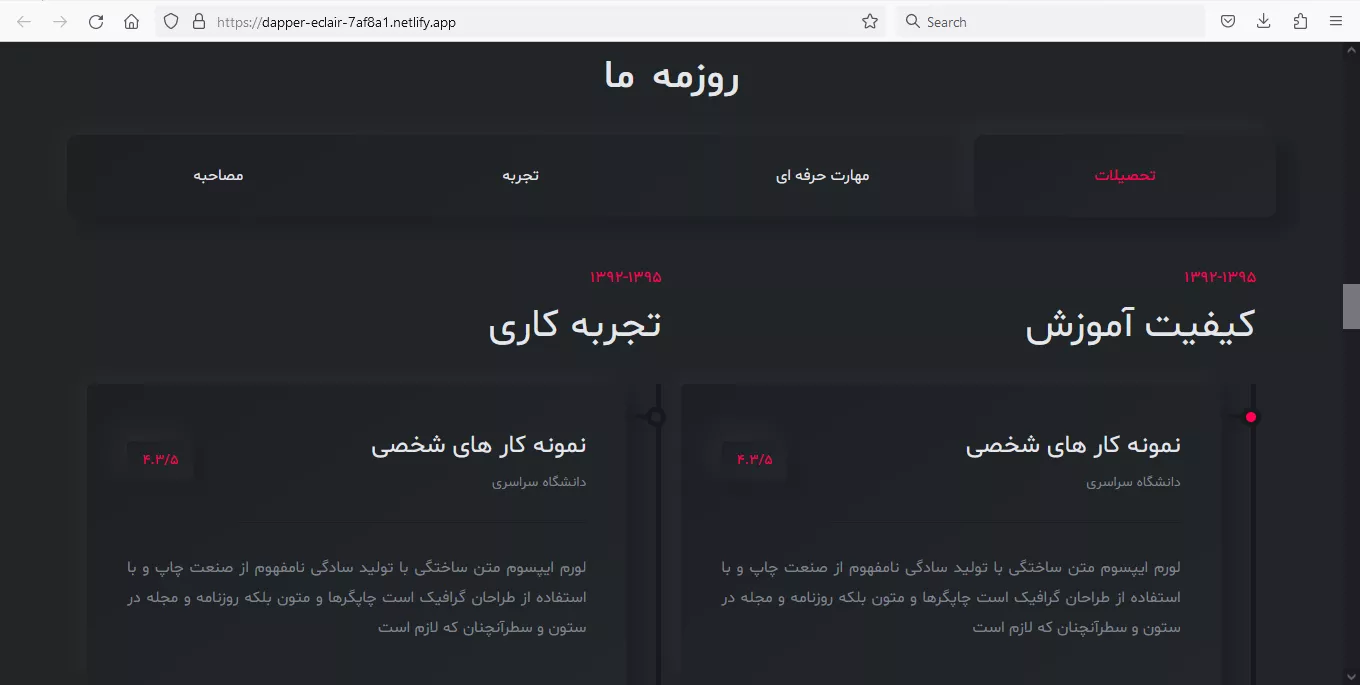The width and height of the screenshot is (1360, 685).
Task: Open the Save to Pocket icon
Action: (1228, 22)
